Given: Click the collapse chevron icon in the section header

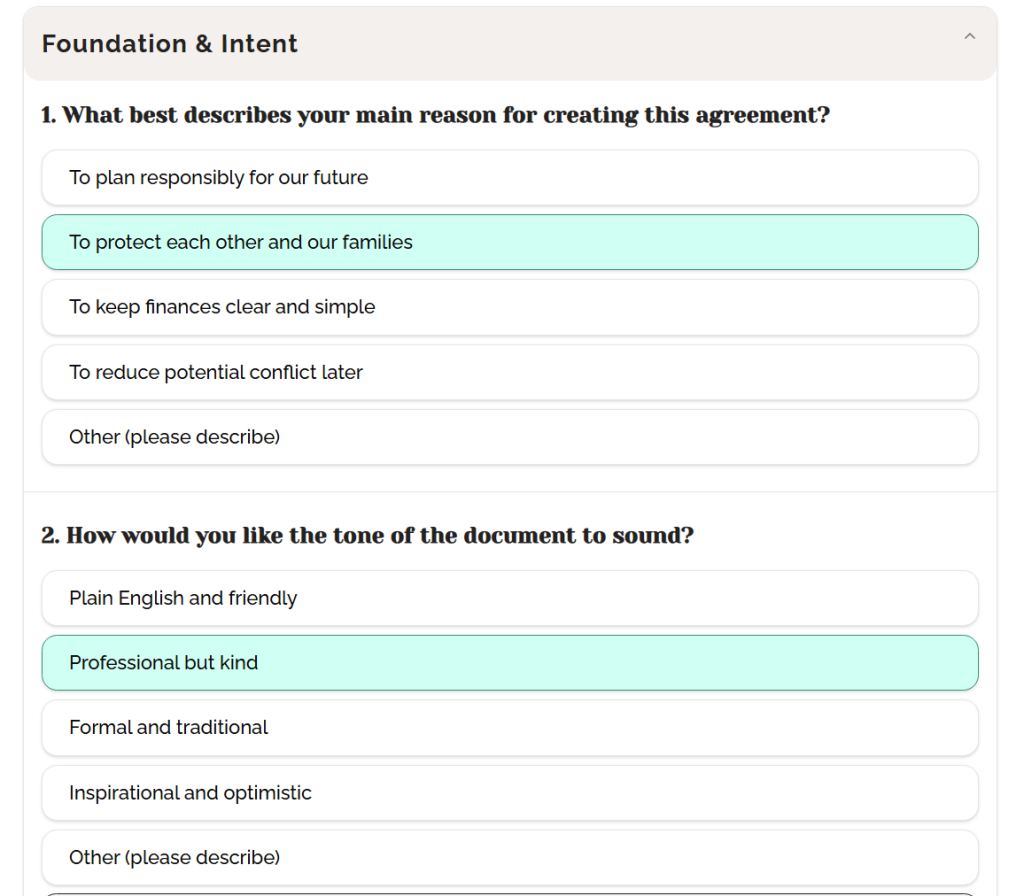Looking at the screenshot, I should [x=969, y=37].
